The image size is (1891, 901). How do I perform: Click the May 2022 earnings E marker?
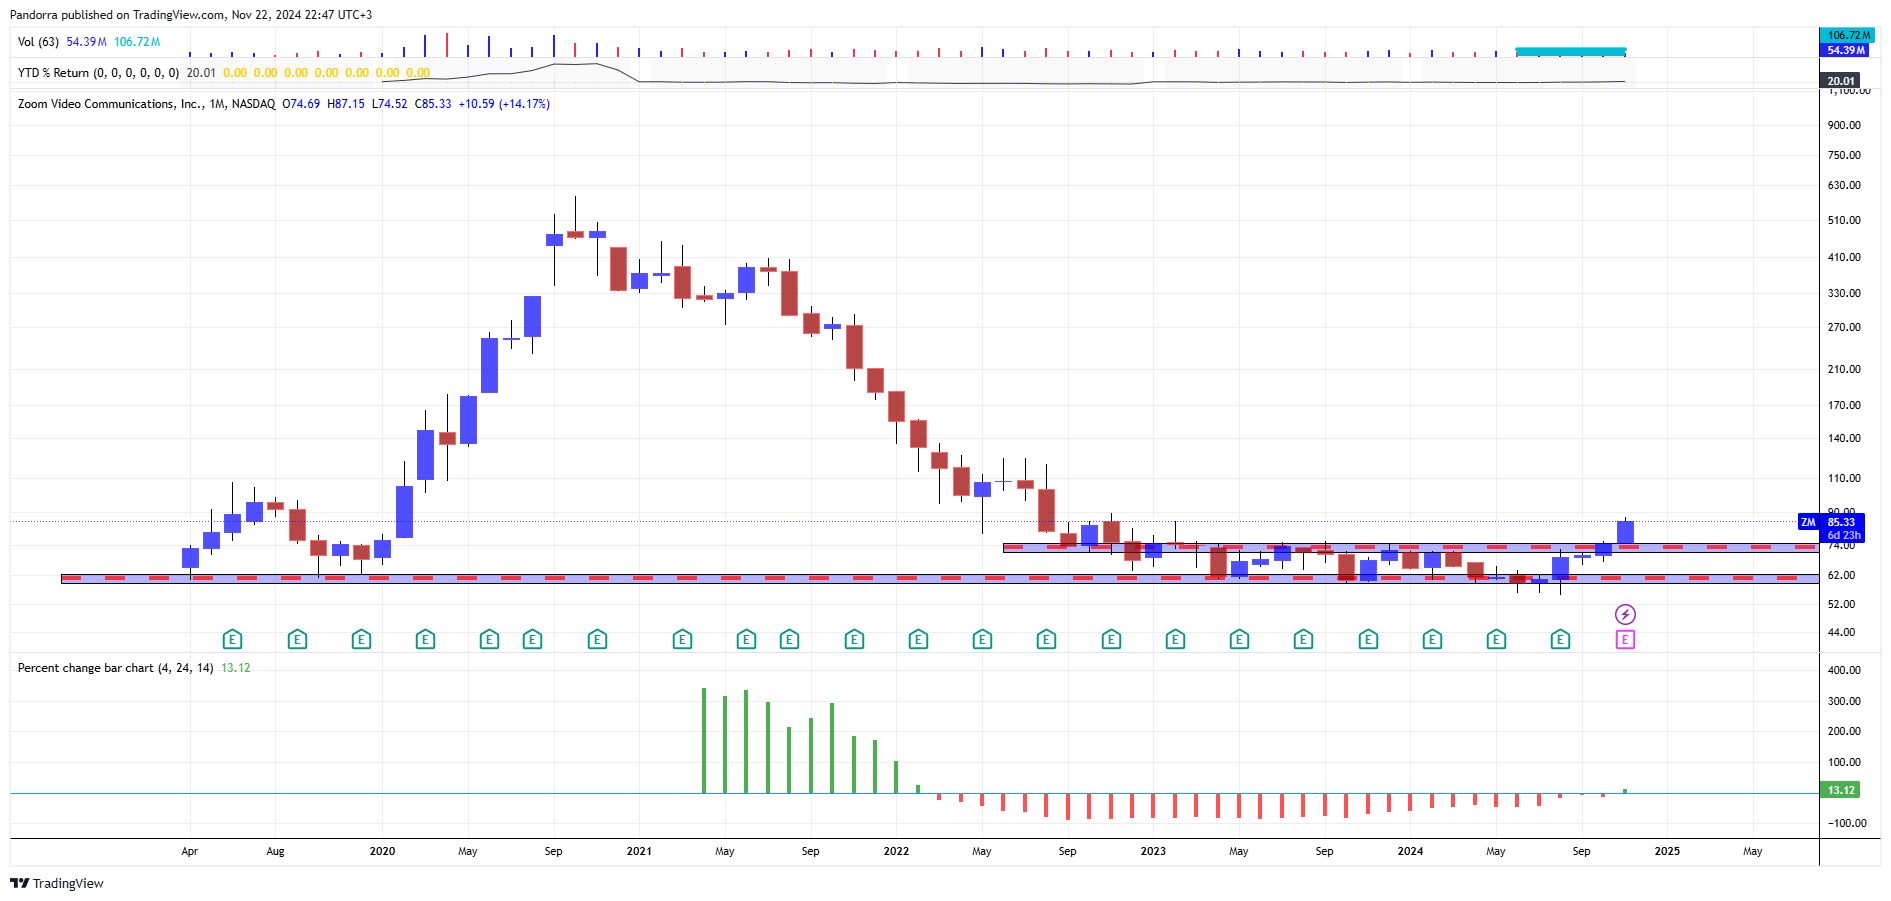tap(982, 639)
